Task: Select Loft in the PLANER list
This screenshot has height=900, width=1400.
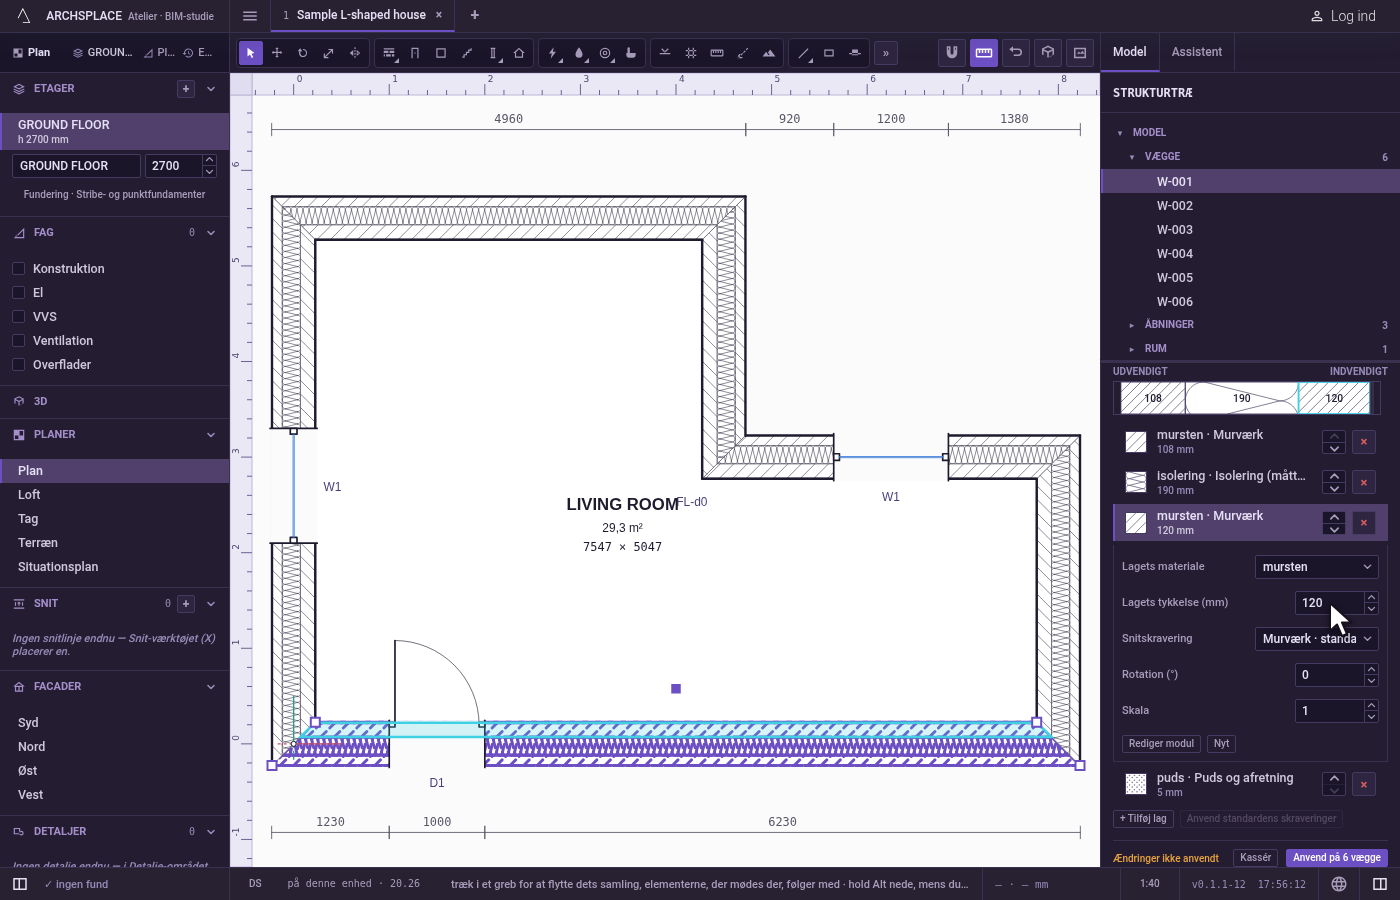Action: point(114,495)
